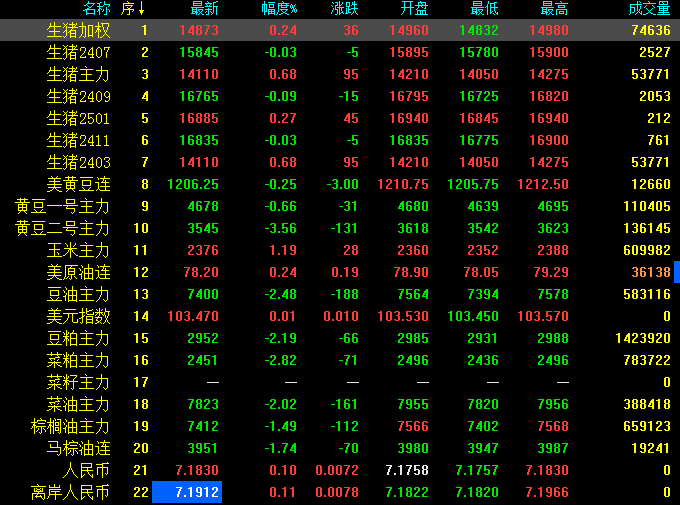Click the 最高 column header
The image size is (680, 505).
[x=554, y=8]
